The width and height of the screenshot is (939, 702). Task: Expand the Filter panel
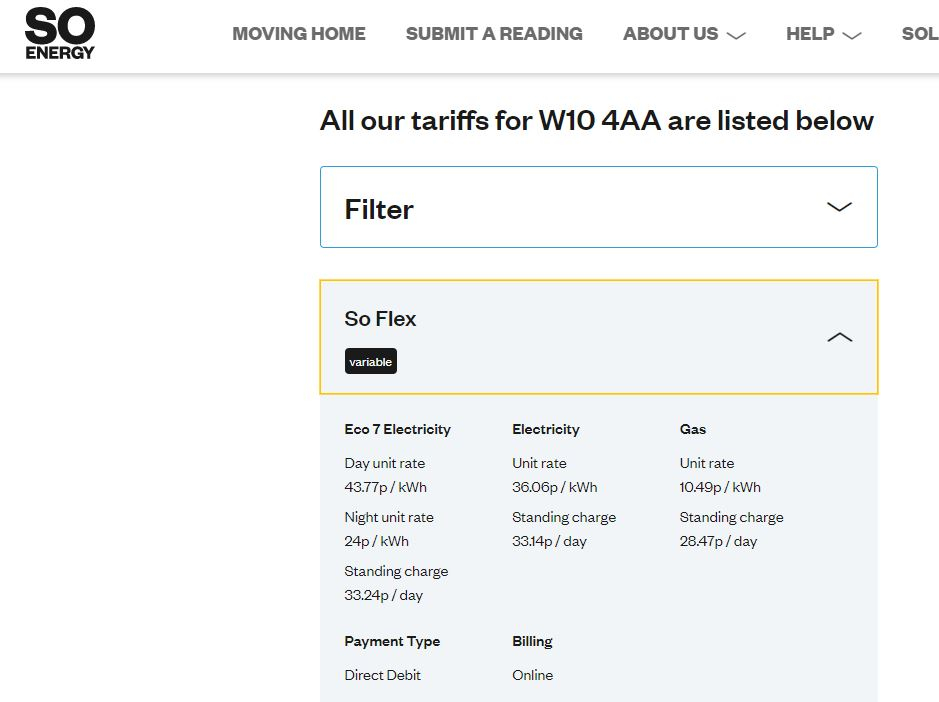pyautogui.click(x=599, y=207)
